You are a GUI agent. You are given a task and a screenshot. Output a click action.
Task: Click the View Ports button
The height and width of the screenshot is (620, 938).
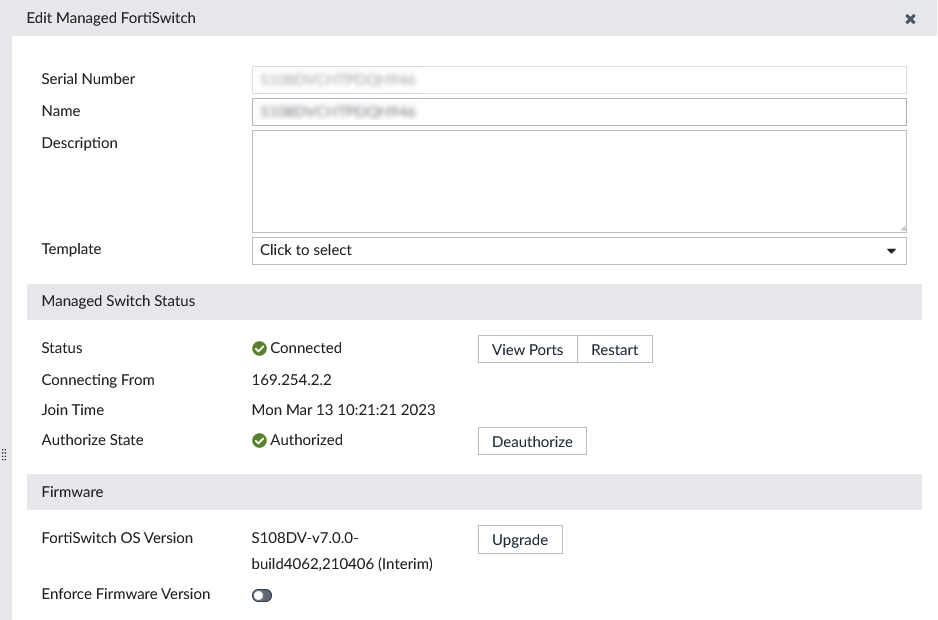[528, 349]
